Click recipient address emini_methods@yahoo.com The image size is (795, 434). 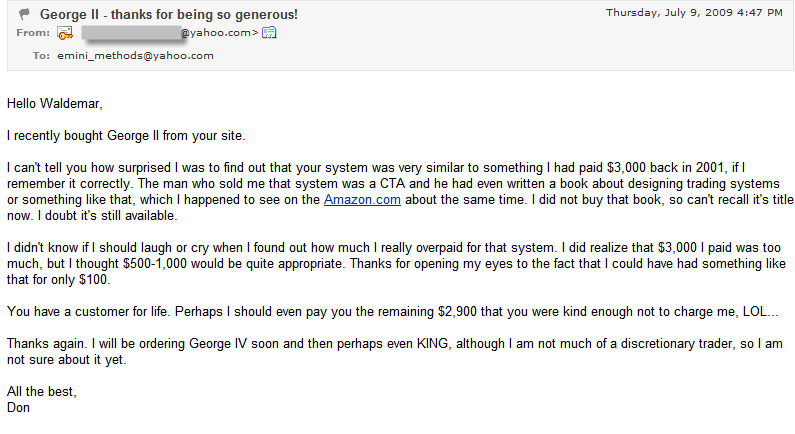135,56
